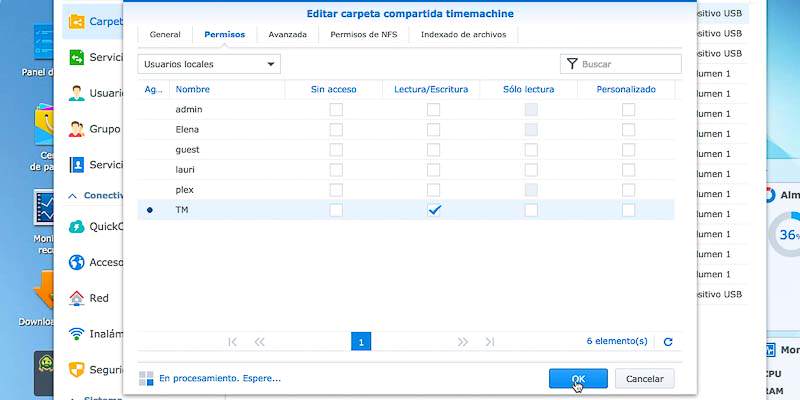800x400 pixels.
Task: Check Sólo lectura for guest
Action: click(531, 149)
